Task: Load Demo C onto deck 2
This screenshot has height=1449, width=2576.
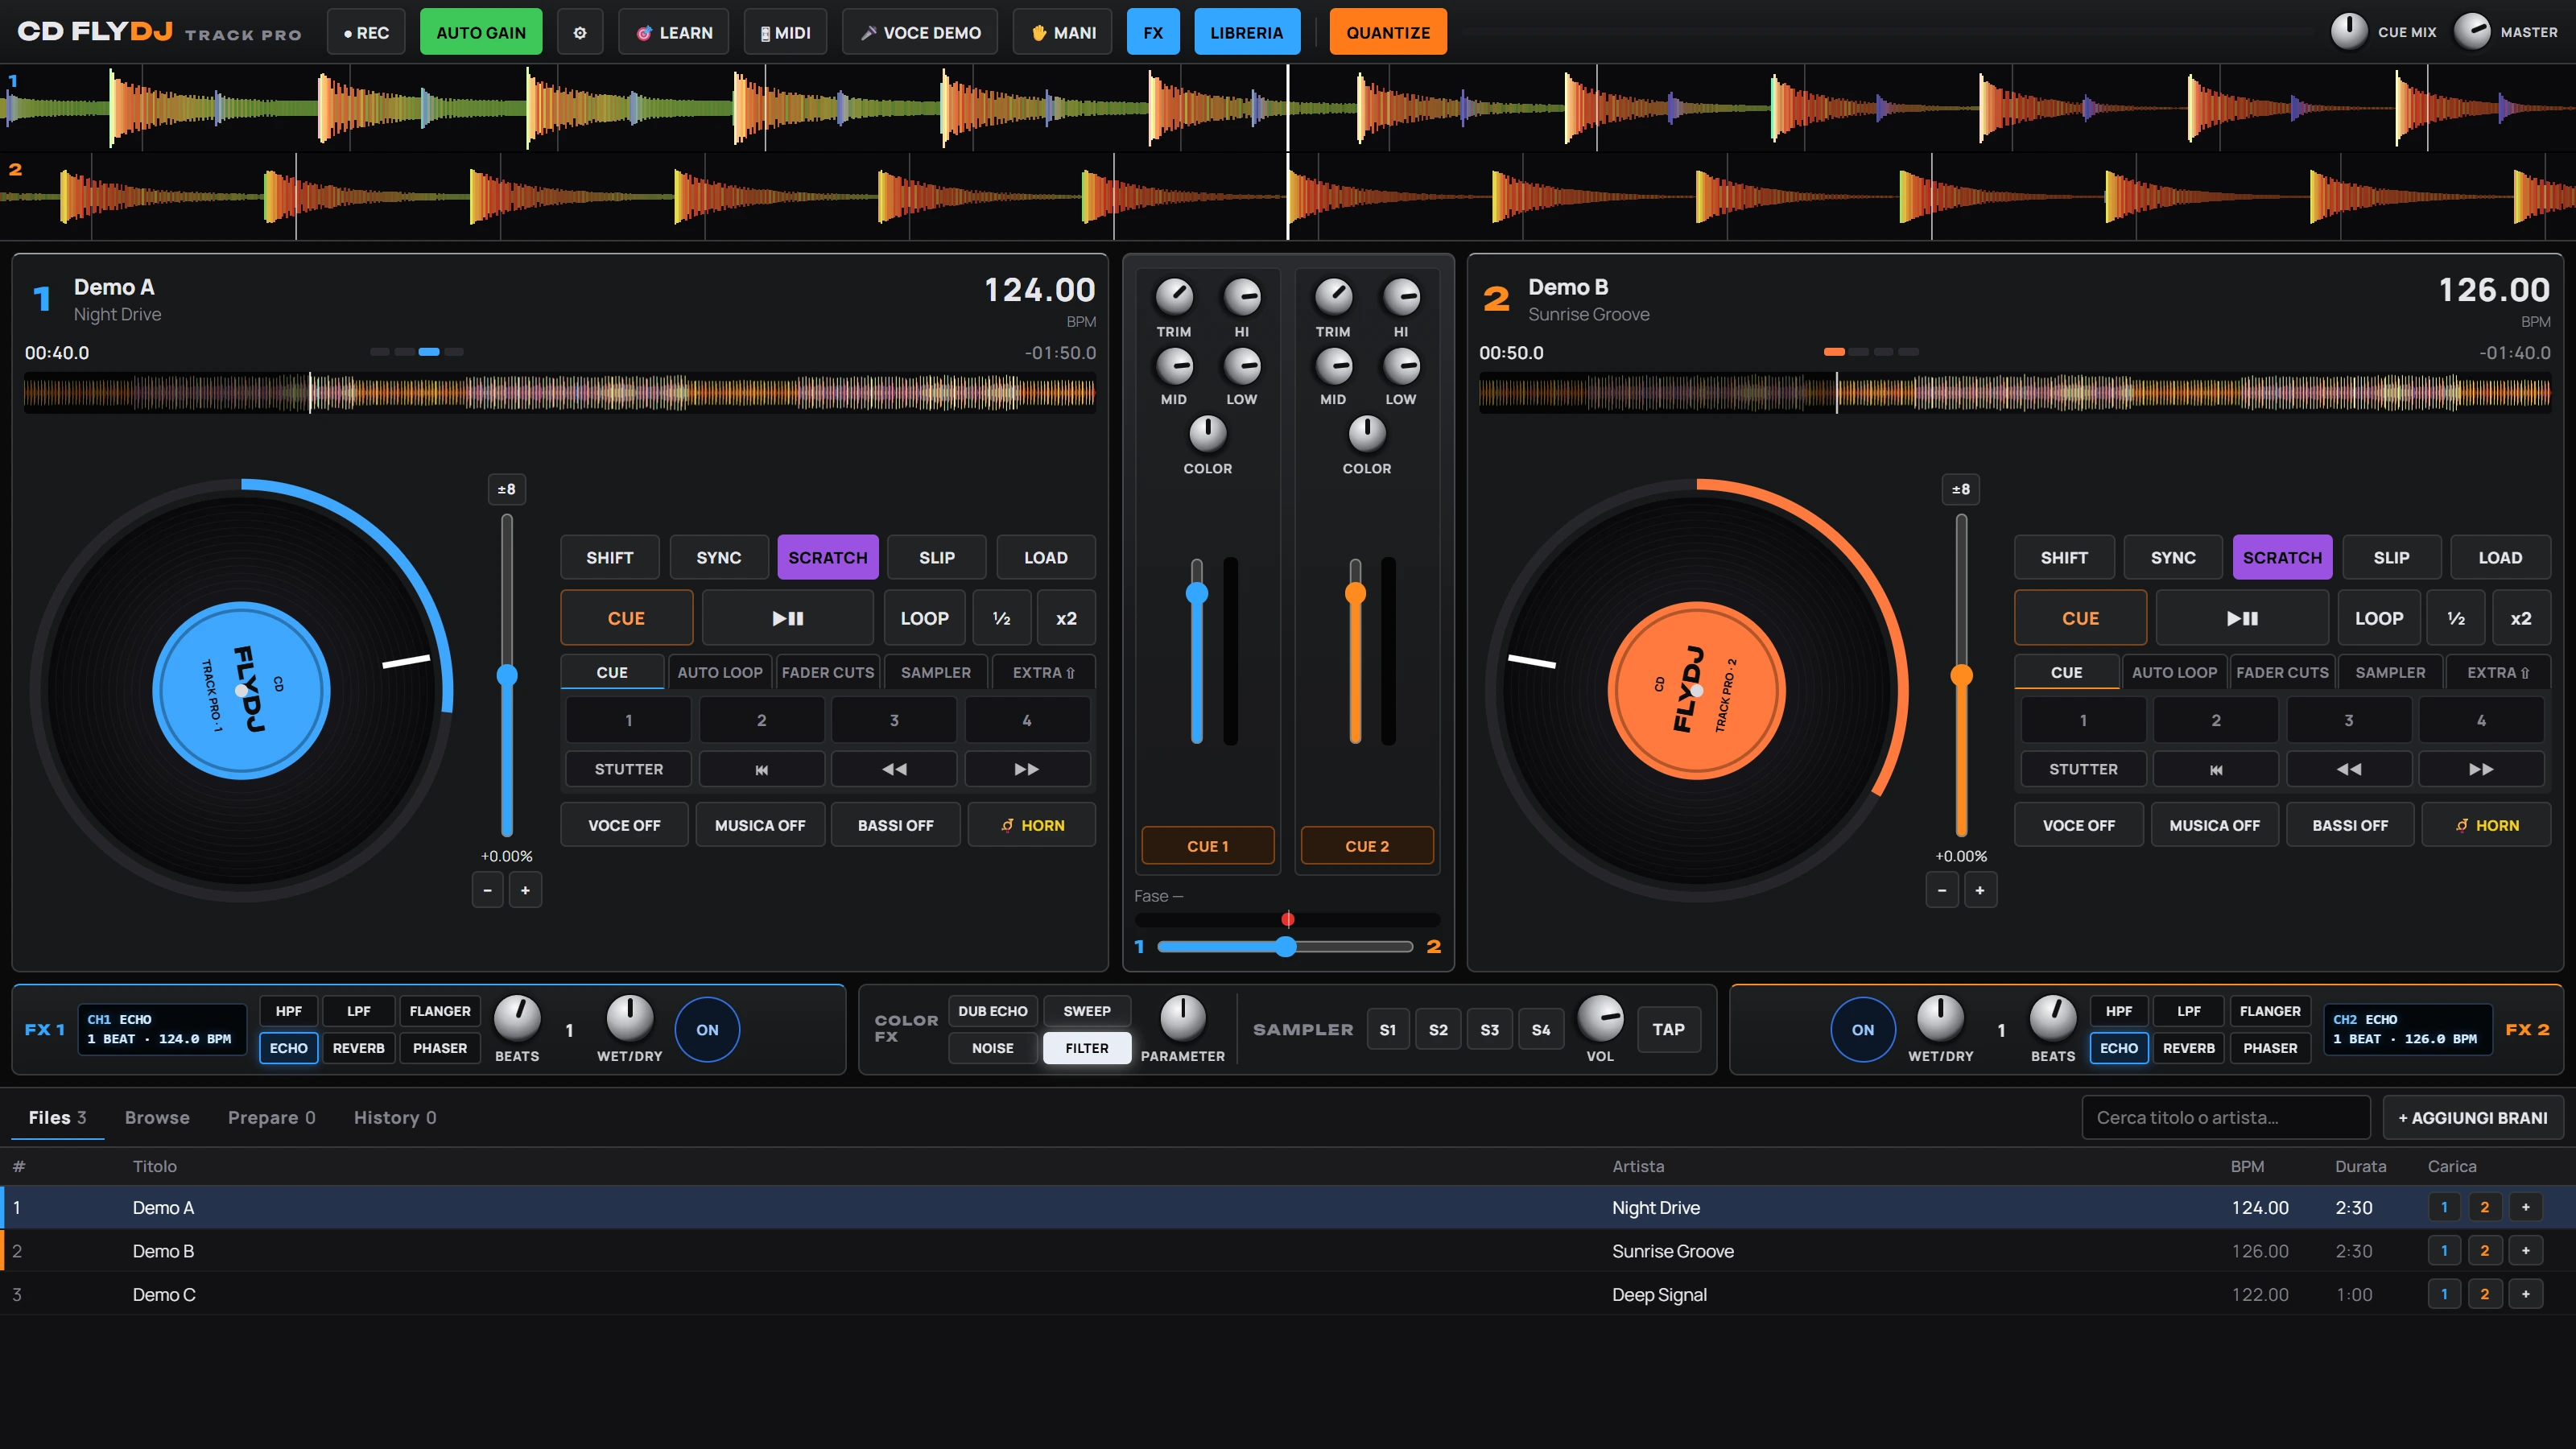Action: click(2484, 1294)
